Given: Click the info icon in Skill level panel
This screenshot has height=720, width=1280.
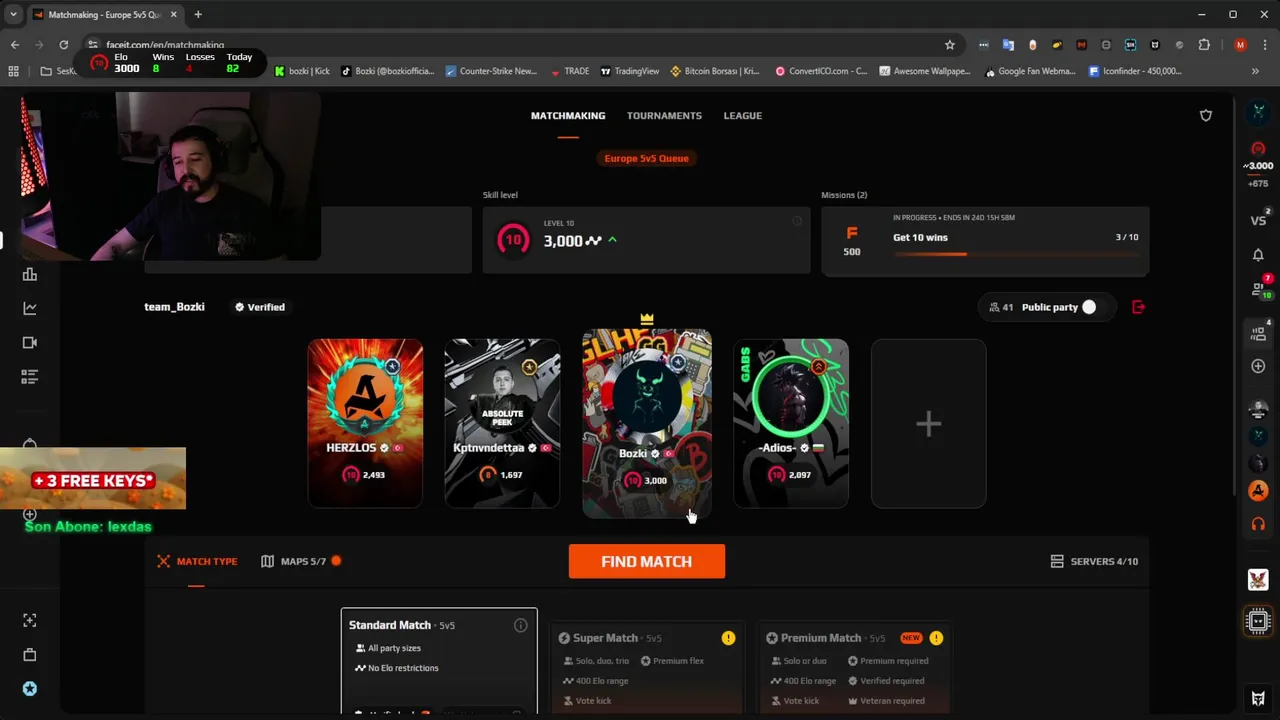Looking at the screenshot, I should pos(797,221).
